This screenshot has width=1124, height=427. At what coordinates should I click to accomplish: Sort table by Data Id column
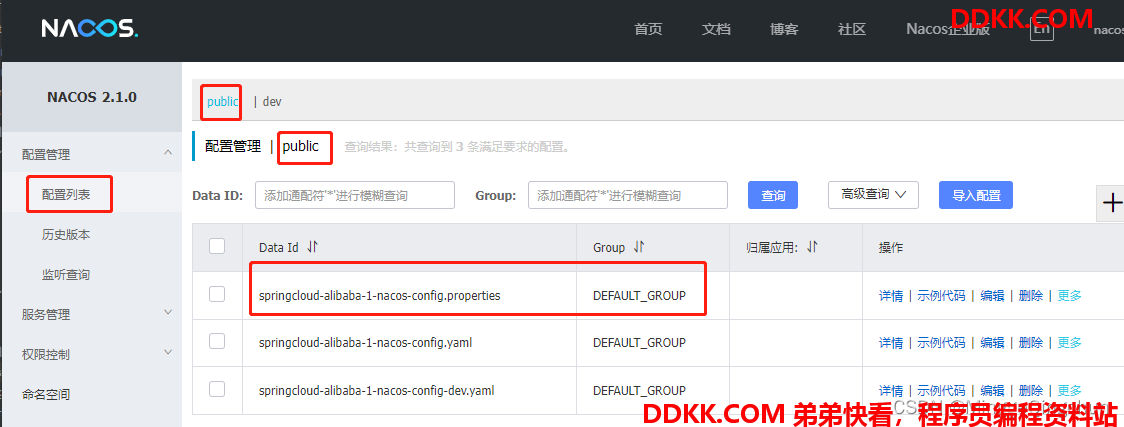(x=312, y=247)
